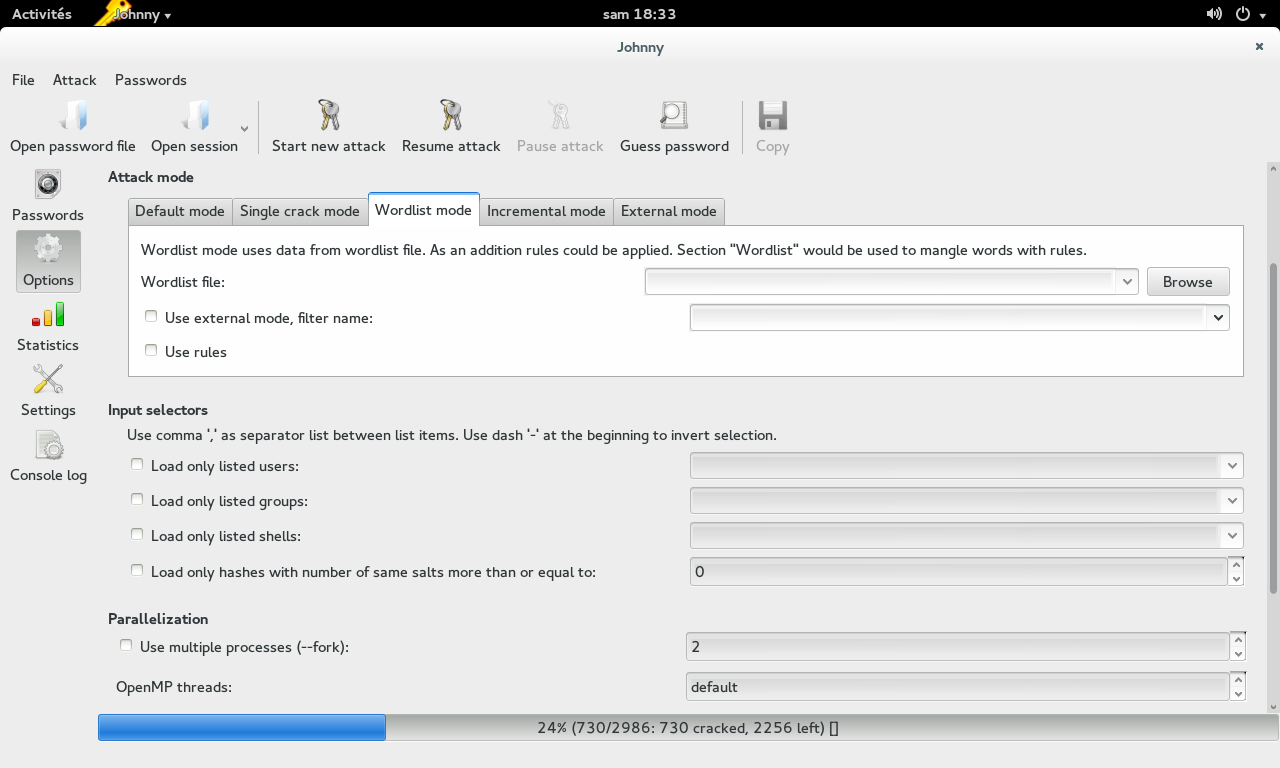The height and width of the screenshot is (768, 1280).
Task: Expand the listed groups combo box
Action: [x=1231, y=501]
